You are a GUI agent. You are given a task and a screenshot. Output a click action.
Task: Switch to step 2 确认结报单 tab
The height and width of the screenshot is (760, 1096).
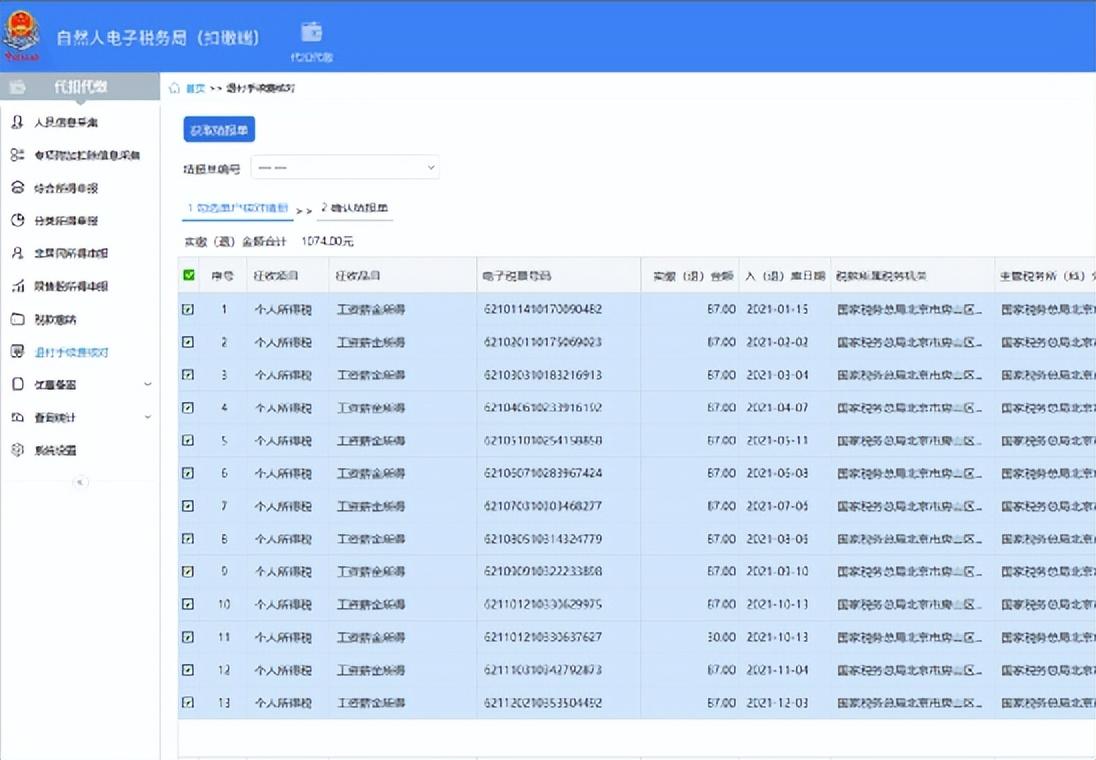(x=354, y=208)
